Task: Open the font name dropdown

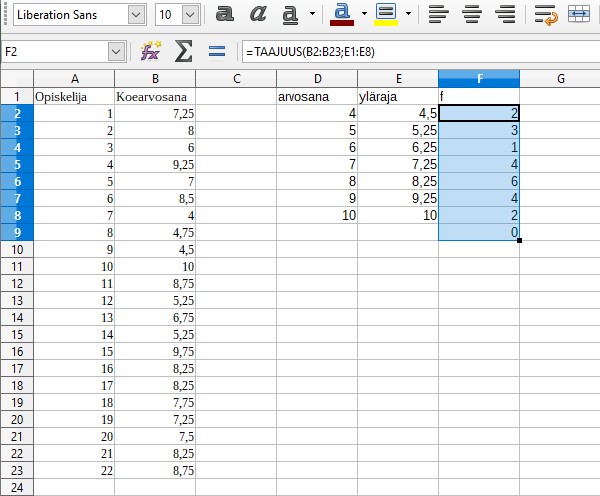Action: [x=135, y=15]
